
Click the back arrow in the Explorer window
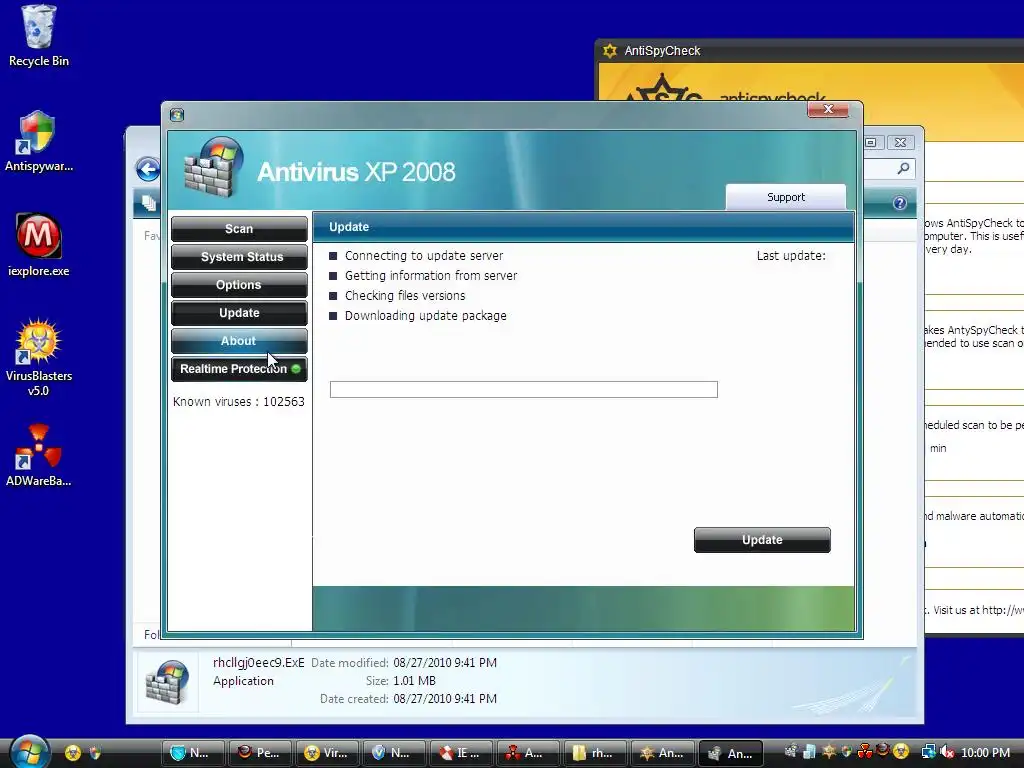tap(148, 170)
